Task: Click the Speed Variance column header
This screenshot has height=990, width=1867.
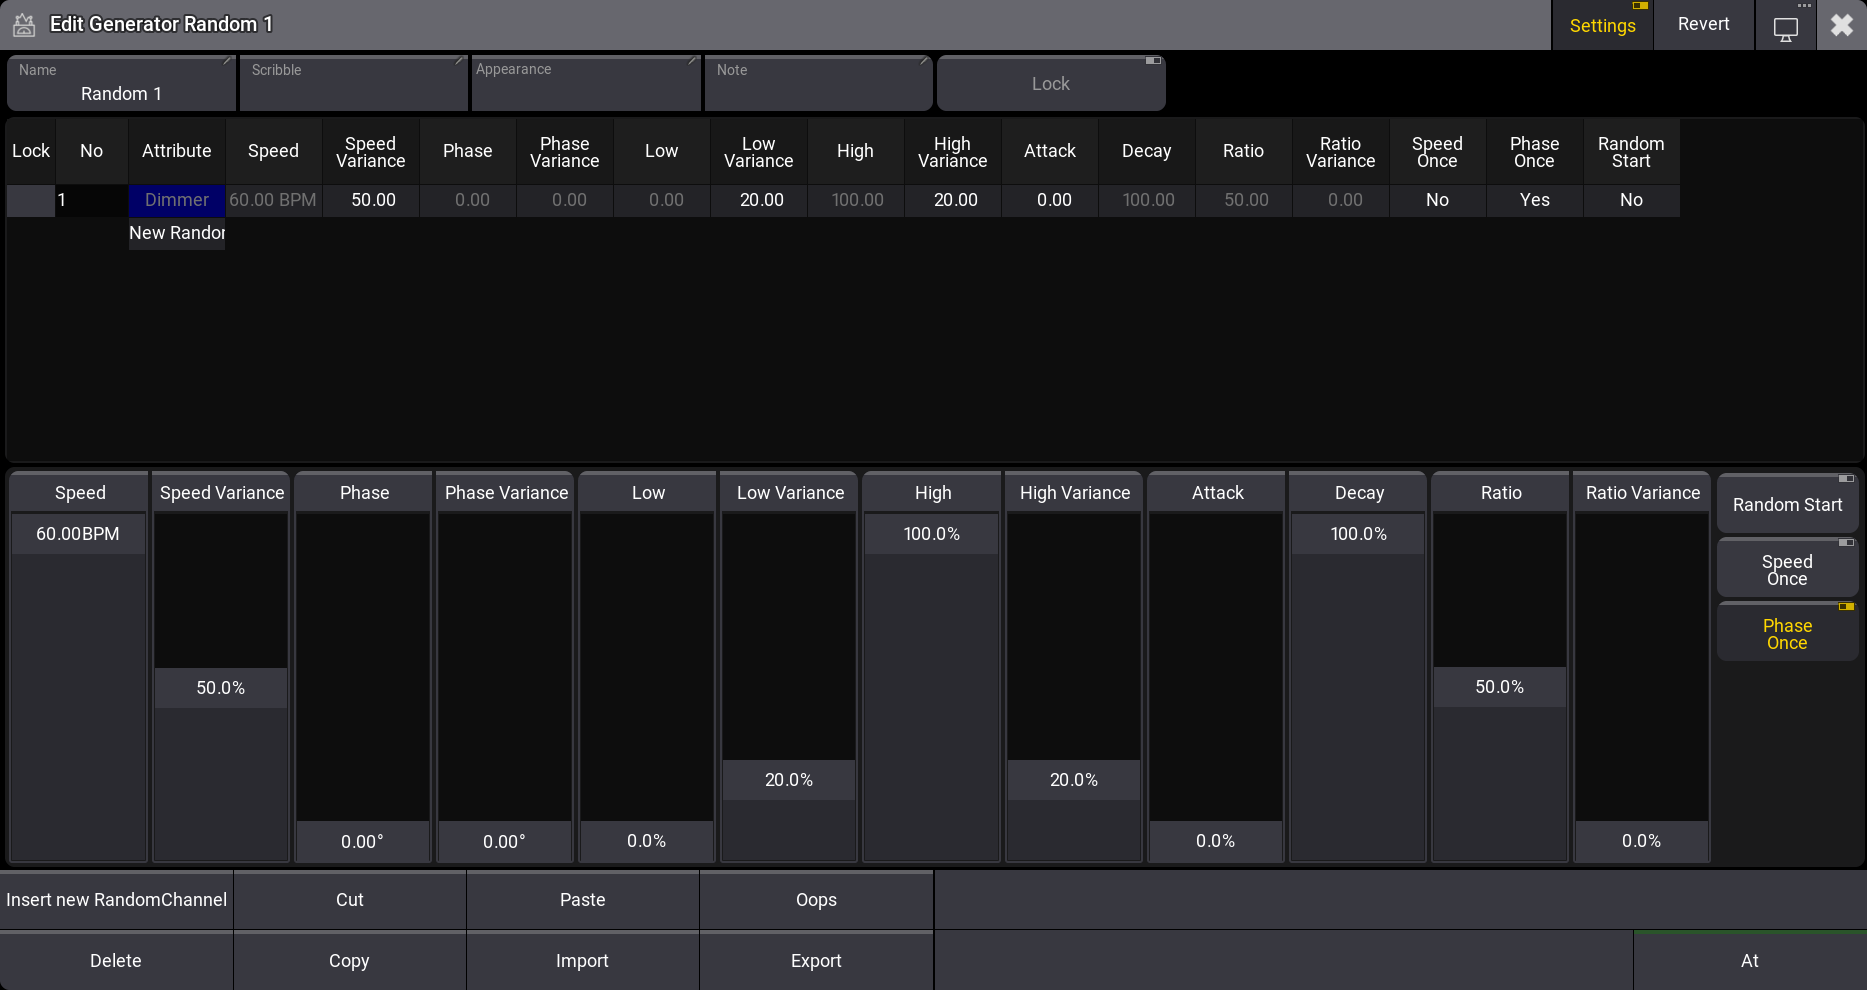Action: click(371, 152)
